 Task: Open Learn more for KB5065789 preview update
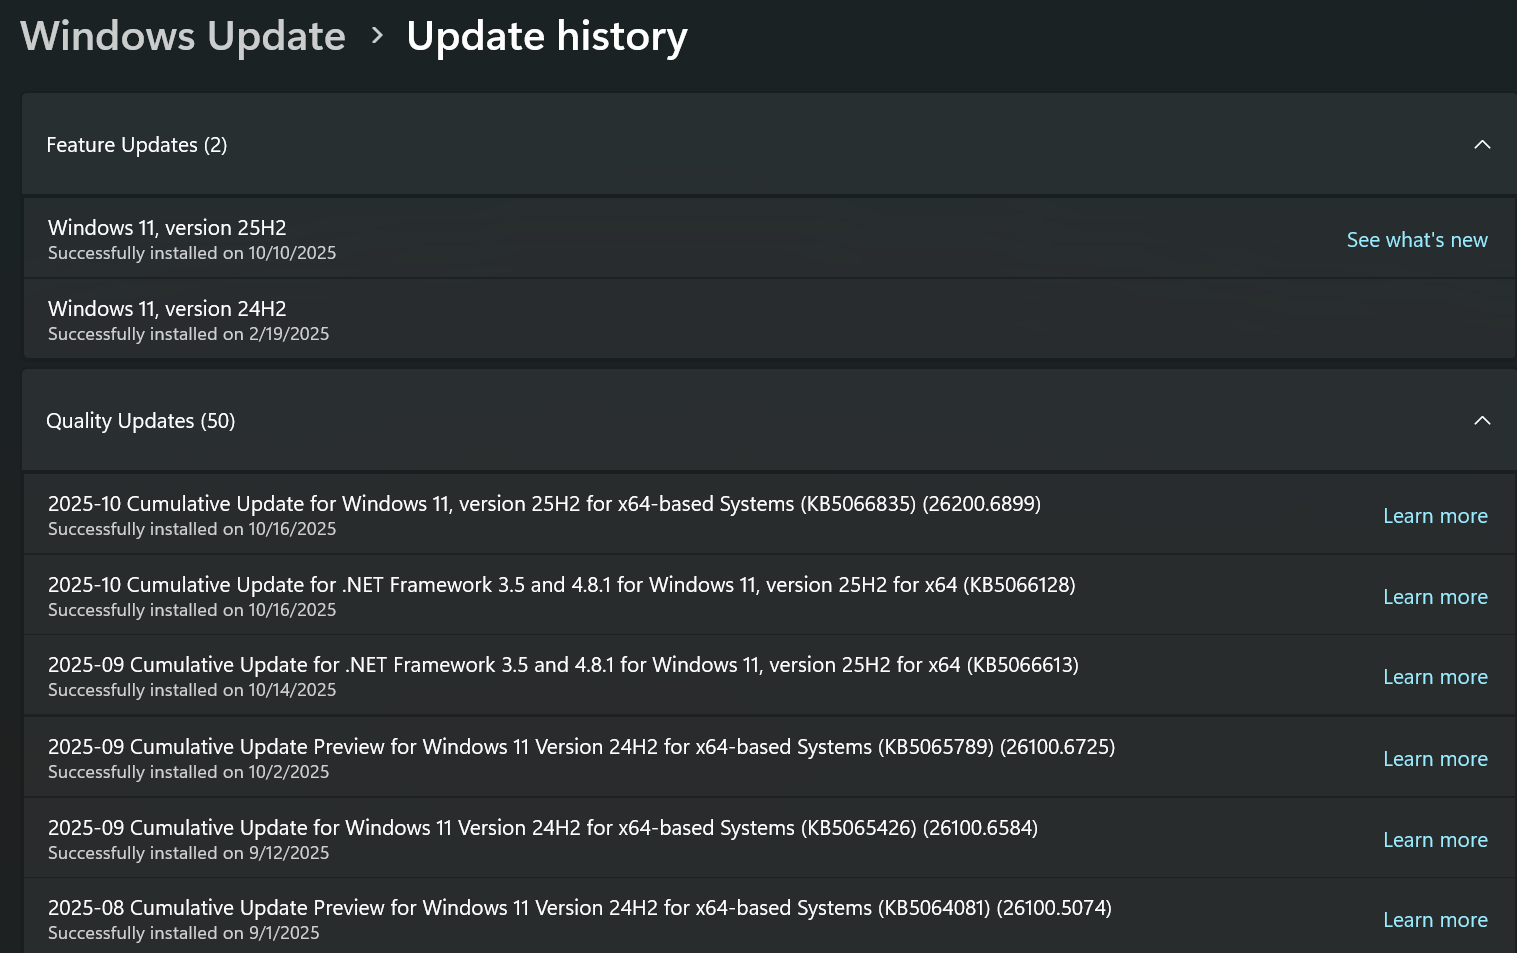1435,759
